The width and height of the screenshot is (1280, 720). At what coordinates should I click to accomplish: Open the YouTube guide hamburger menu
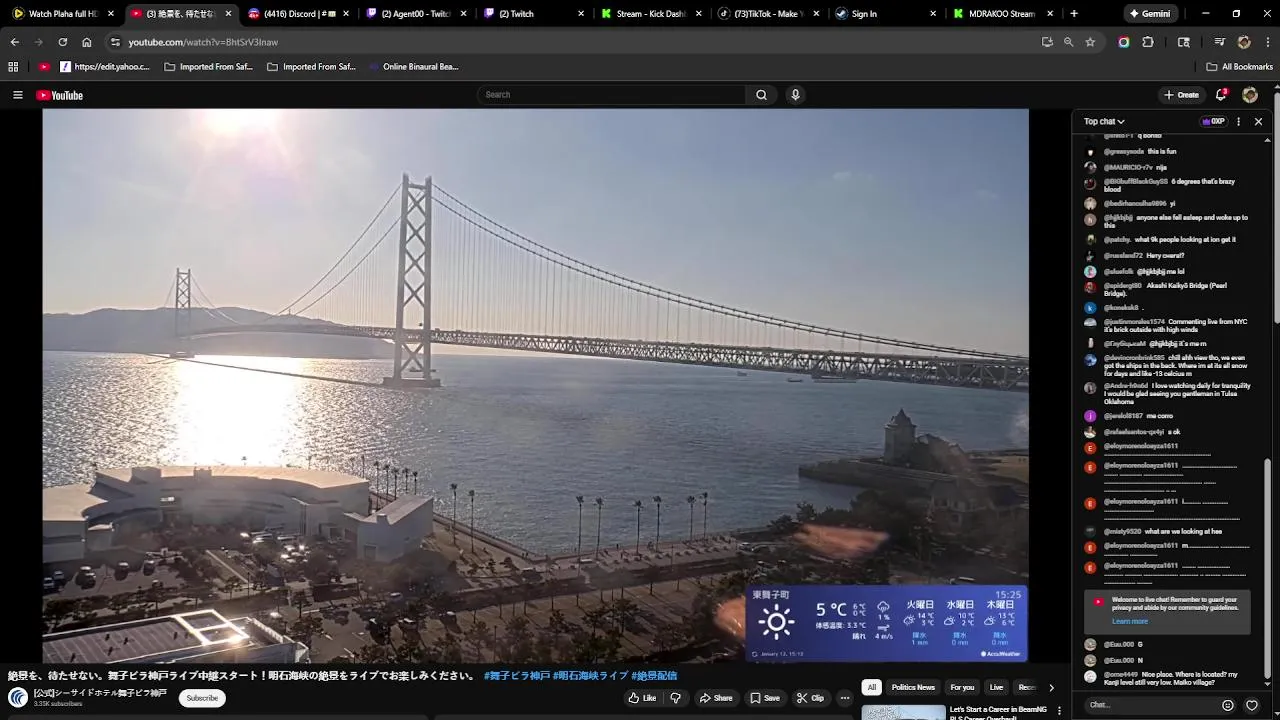pyautogui.click(x=17, y=95)
